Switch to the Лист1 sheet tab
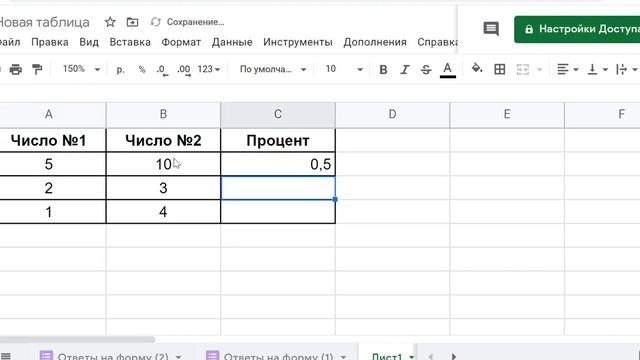Image resolution: width=640 pixels, height=360 pixels. coord(387,356)
